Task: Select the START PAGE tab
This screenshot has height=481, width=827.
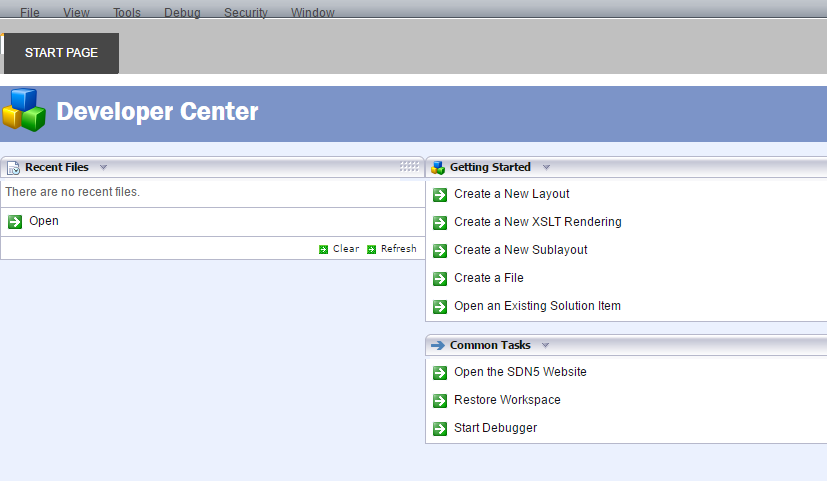Action: coord(61,53)
